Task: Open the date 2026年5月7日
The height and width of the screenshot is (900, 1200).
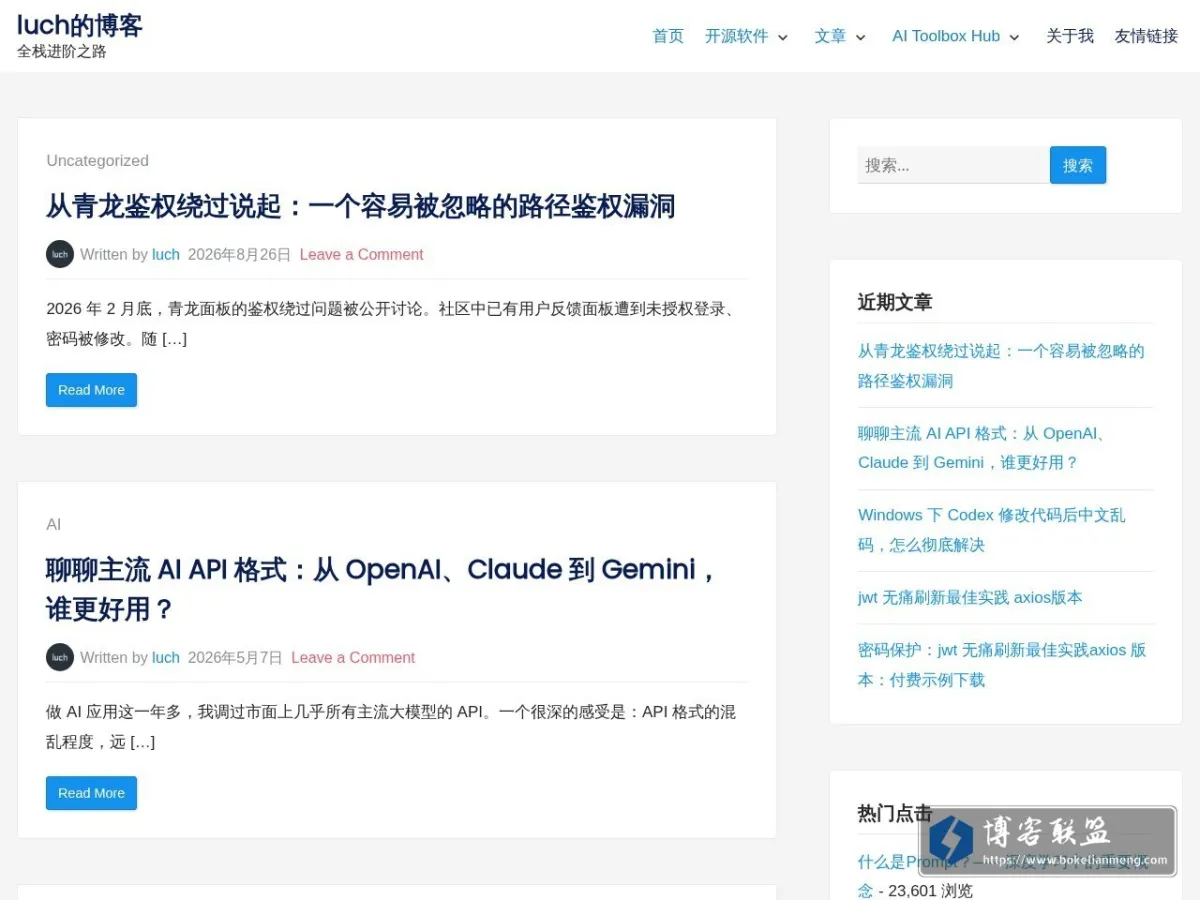Action: (x=235, y=658)
